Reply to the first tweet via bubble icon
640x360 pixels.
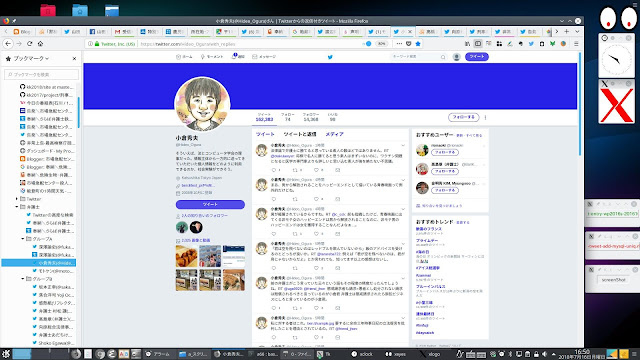pos(274,170)
